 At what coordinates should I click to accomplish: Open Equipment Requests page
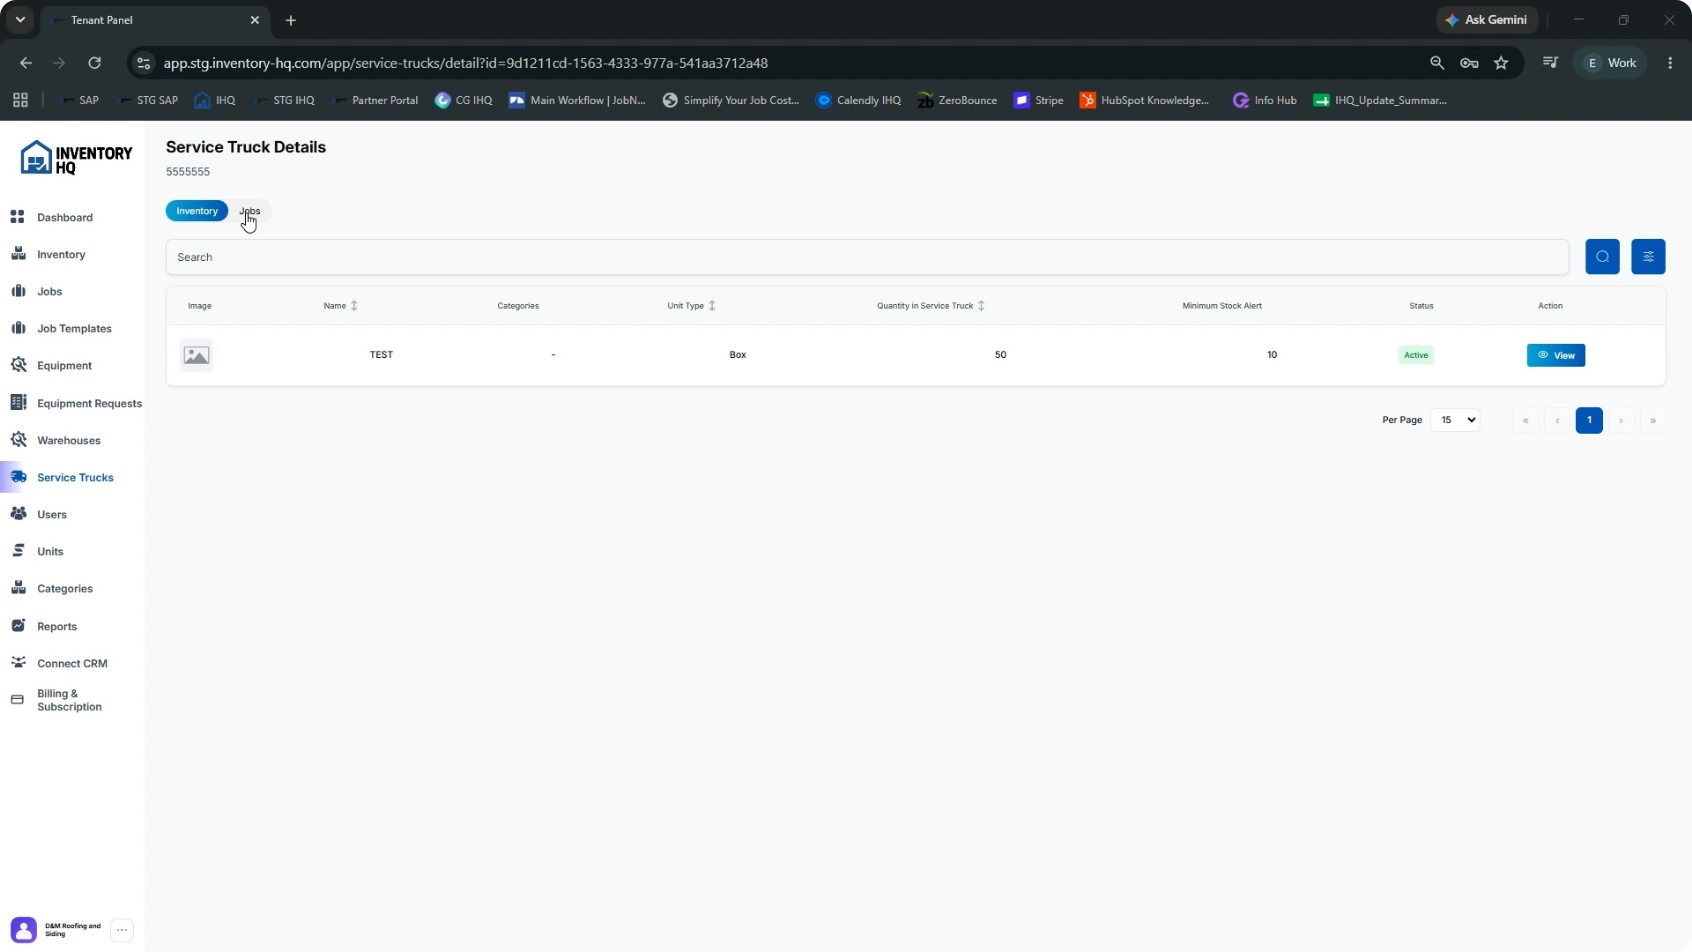89,403
